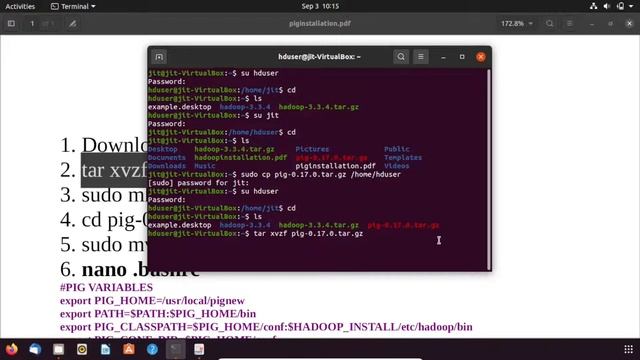Open the Terminal app menu in top bar

pyautogui.click(x=73, y=6)
